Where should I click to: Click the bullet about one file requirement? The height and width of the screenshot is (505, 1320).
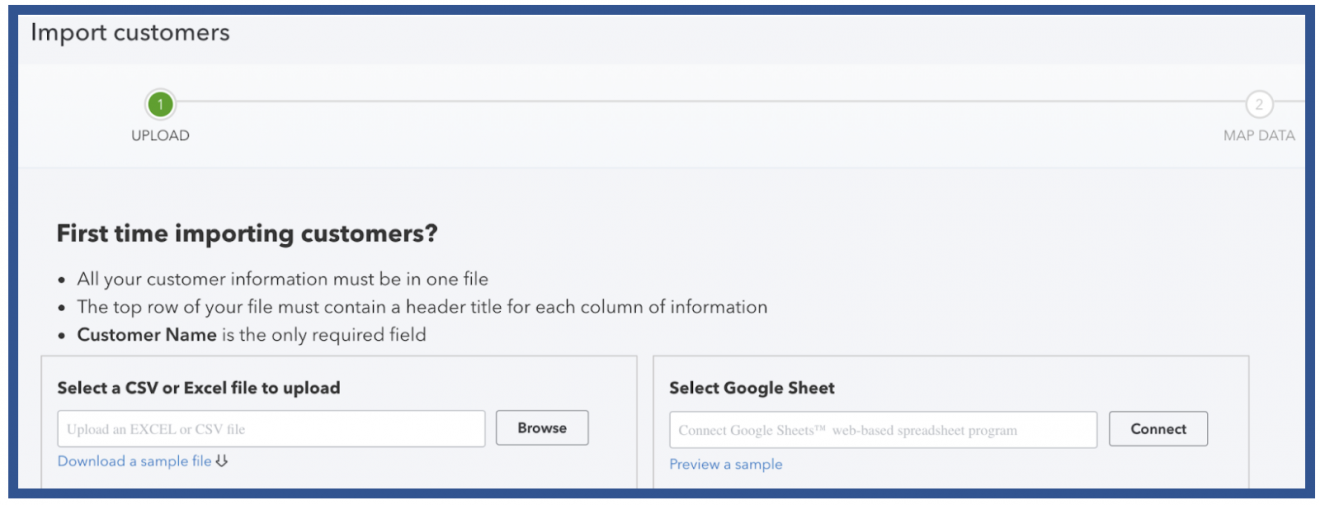point(282,279)
